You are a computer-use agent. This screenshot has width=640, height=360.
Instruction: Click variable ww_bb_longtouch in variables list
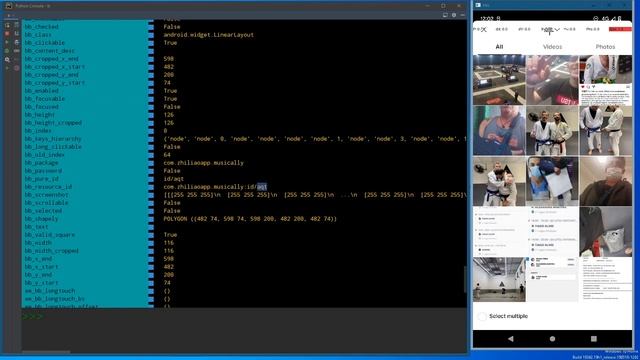pyautogui.click(x=49, y=291)
